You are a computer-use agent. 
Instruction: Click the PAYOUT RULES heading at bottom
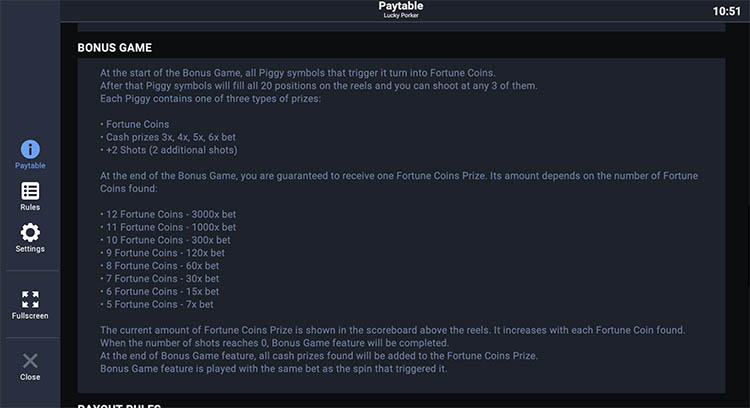click(118, 405)
